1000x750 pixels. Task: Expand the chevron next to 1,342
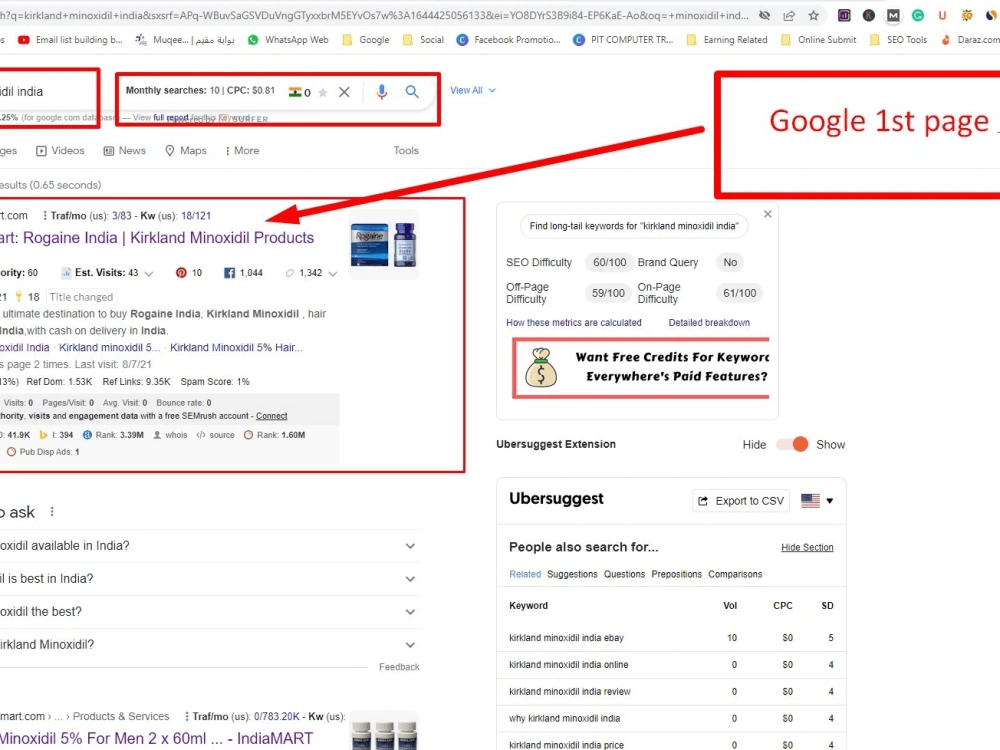332,274
